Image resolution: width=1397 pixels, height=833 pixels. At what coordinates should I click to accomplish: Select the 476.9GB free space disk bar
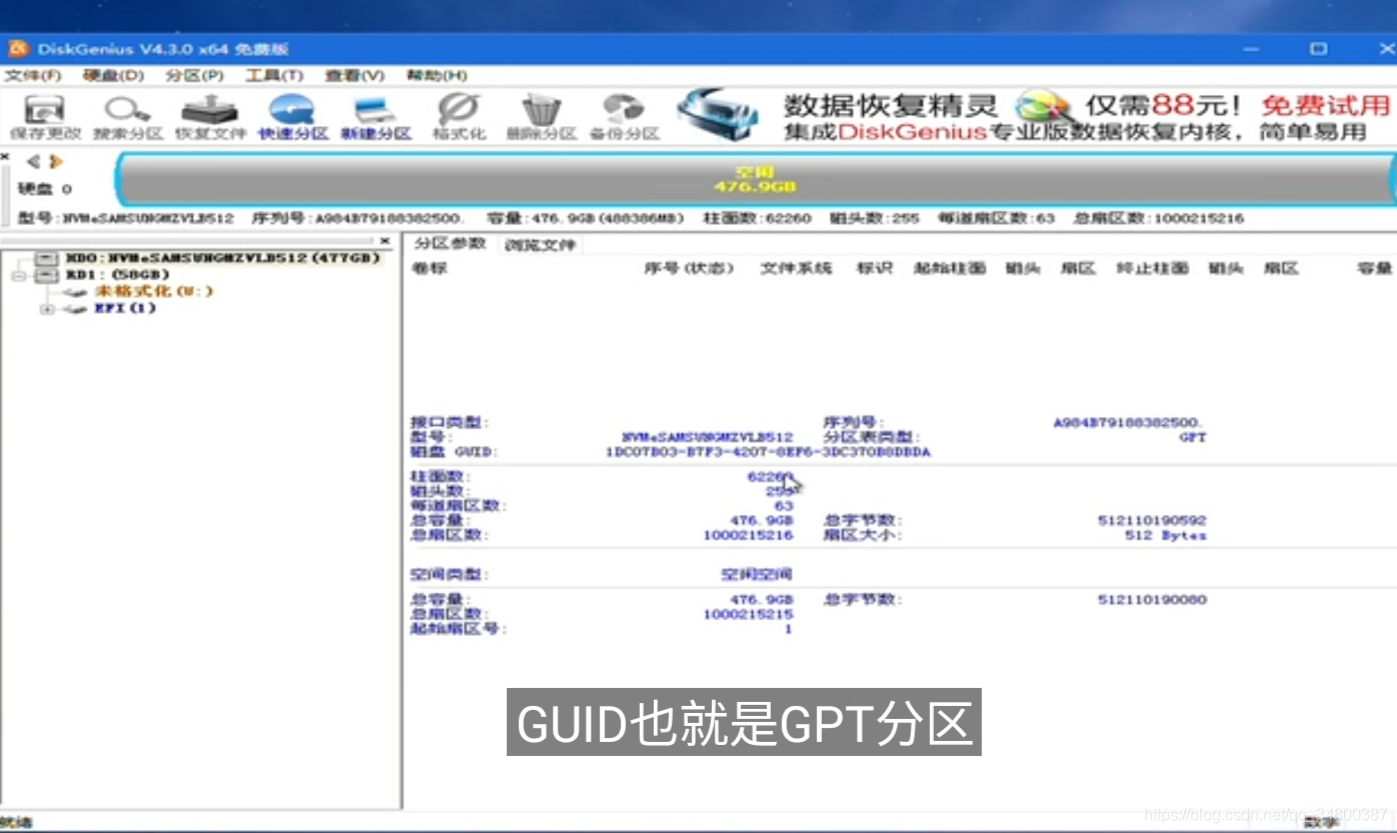(755, 180)
